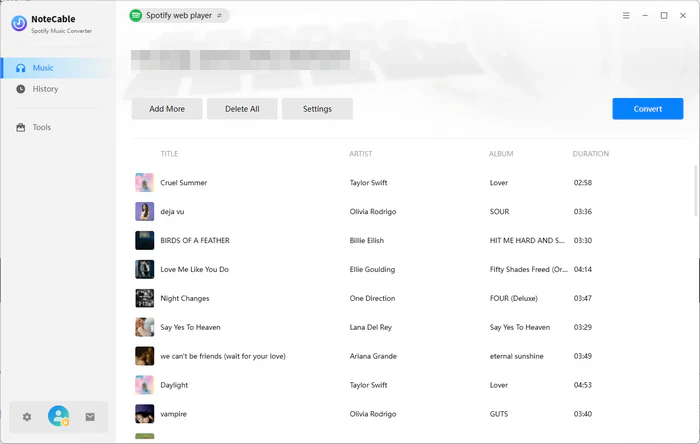Image resolution: width=700 pixels, height=444 pixels.
Task: Click the track list vertical scrollbar
Action: (x=696, y=190)
